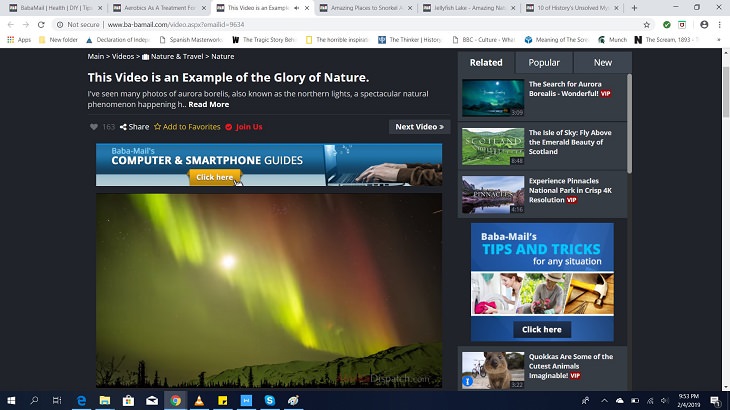
Task: Reload the current page
Action: (x=41, y=25)
